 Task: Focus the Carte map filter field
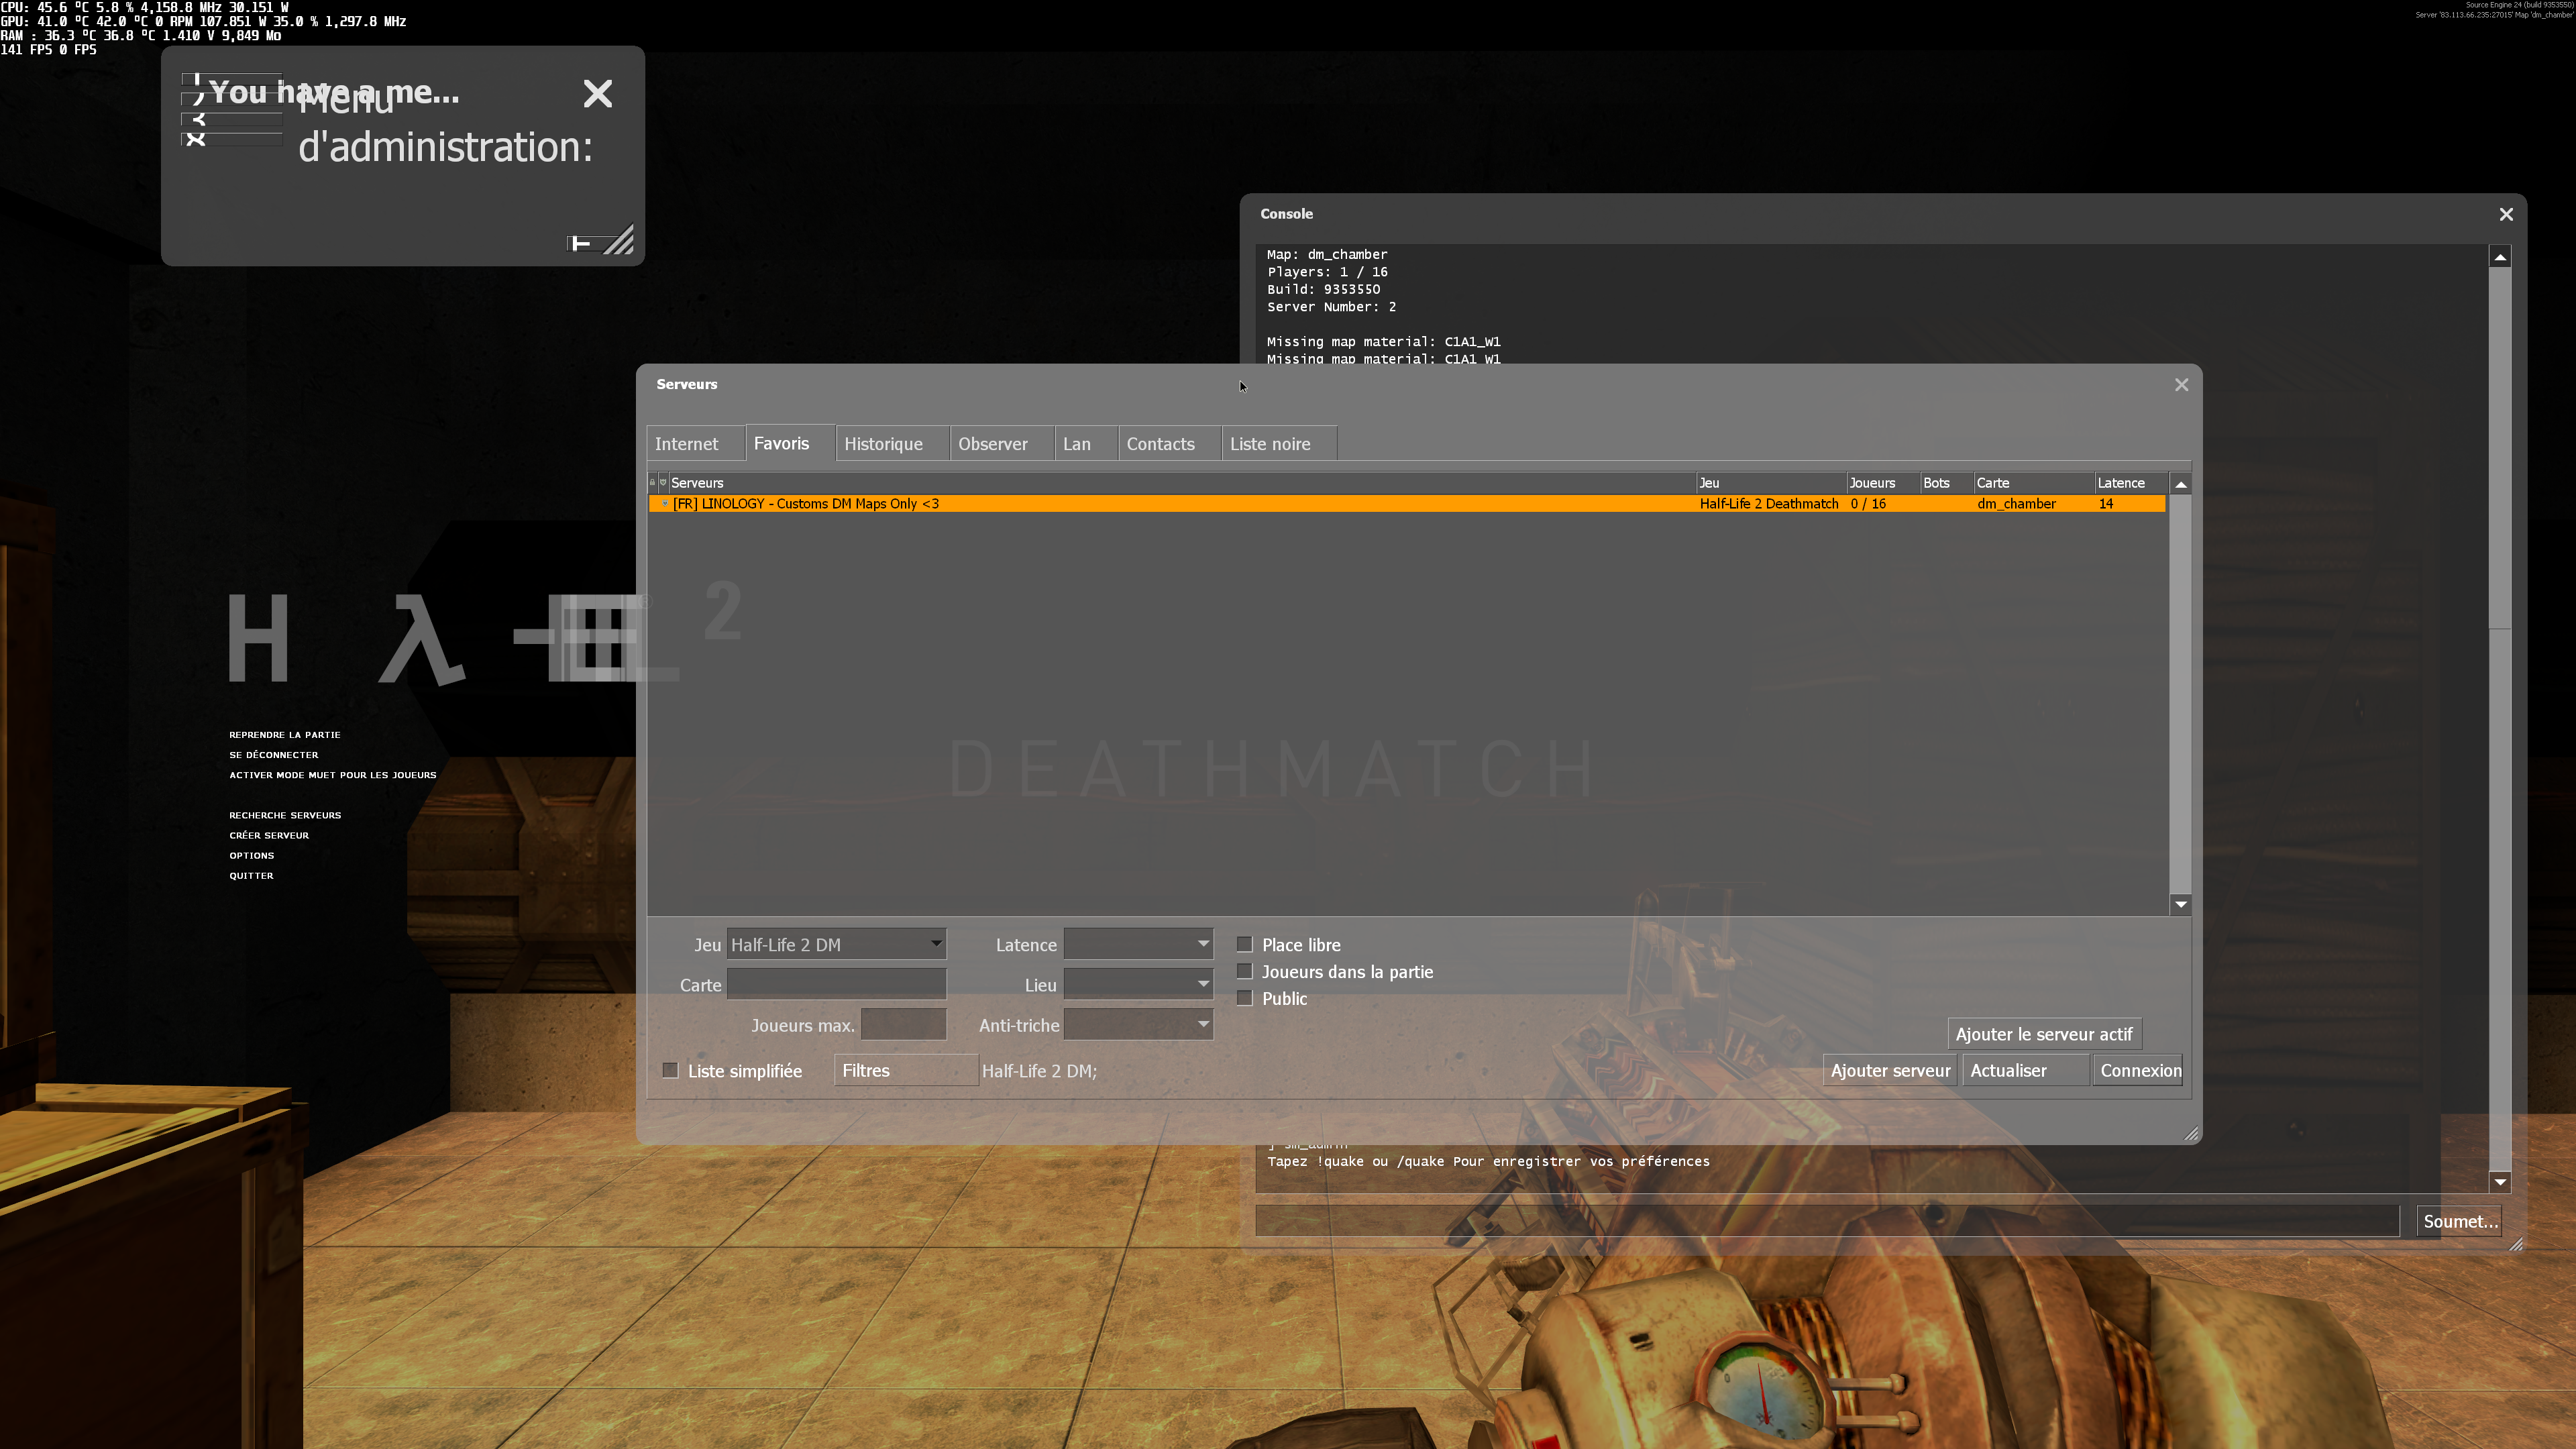[836, 985]
